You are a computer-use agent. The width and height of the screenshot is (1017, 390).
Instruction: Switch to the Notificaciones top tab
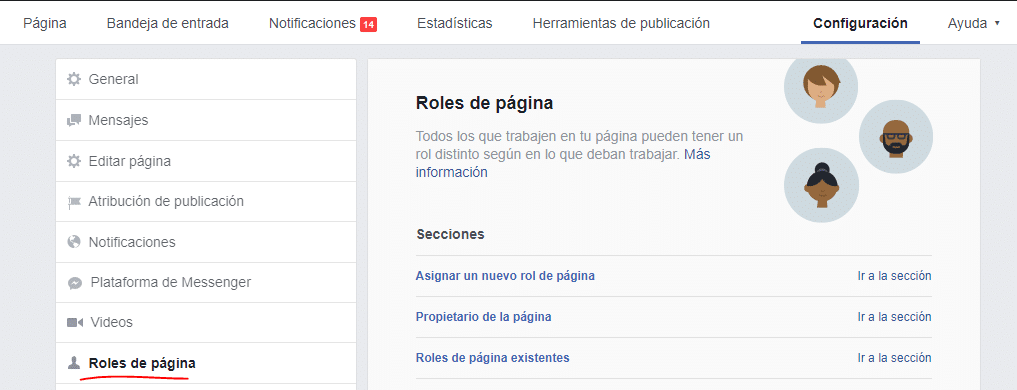(313, 23)
